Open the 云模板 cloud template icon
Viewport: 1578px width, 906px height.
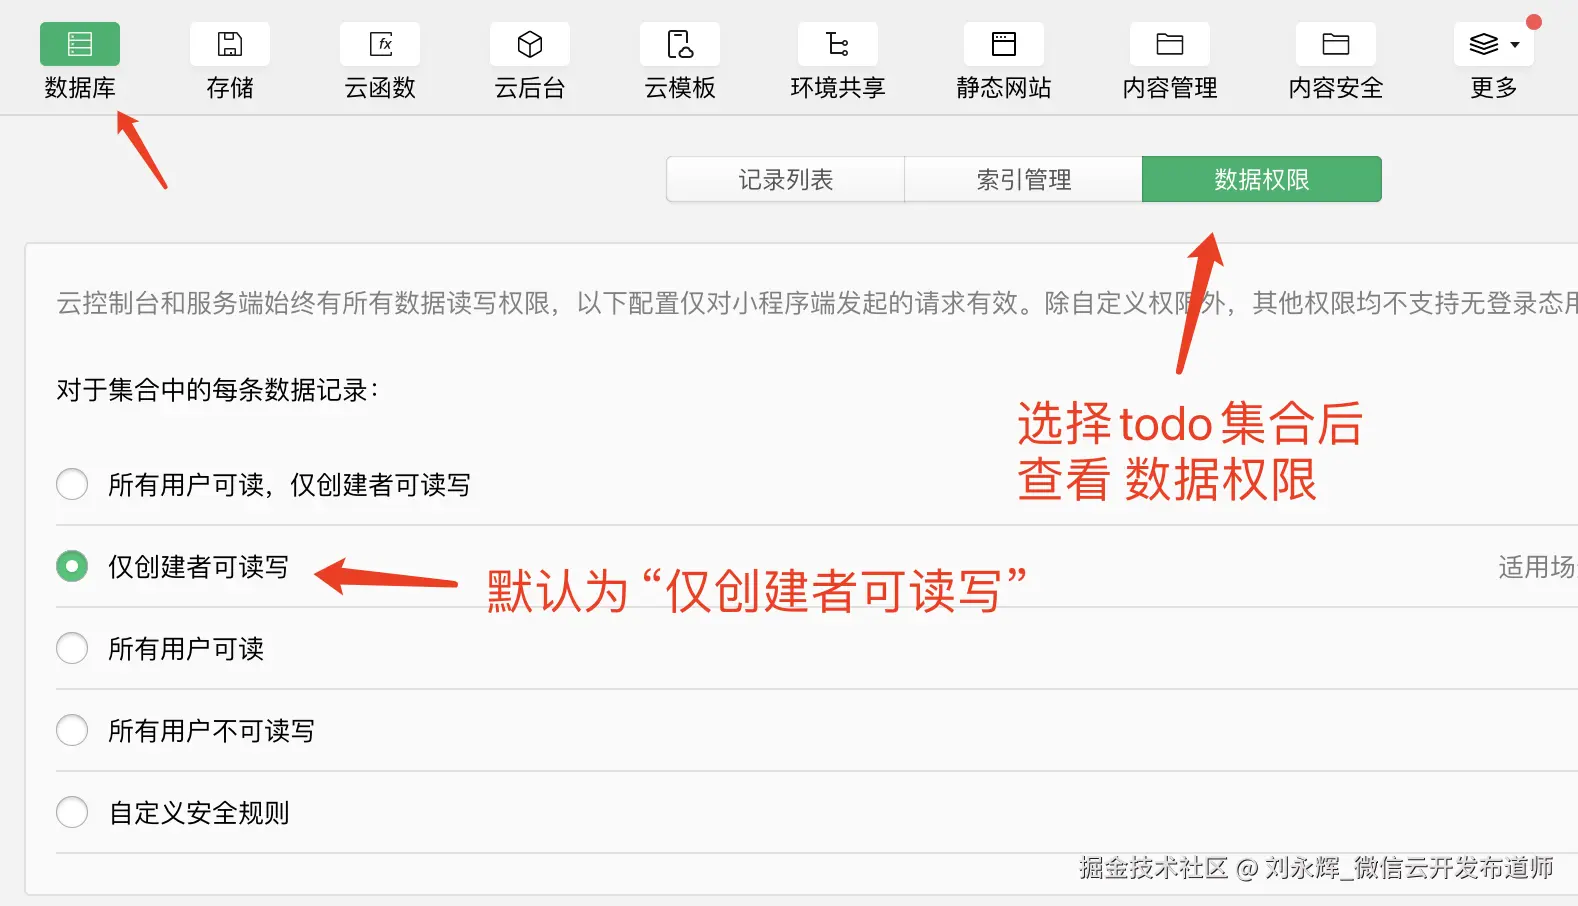680,44
